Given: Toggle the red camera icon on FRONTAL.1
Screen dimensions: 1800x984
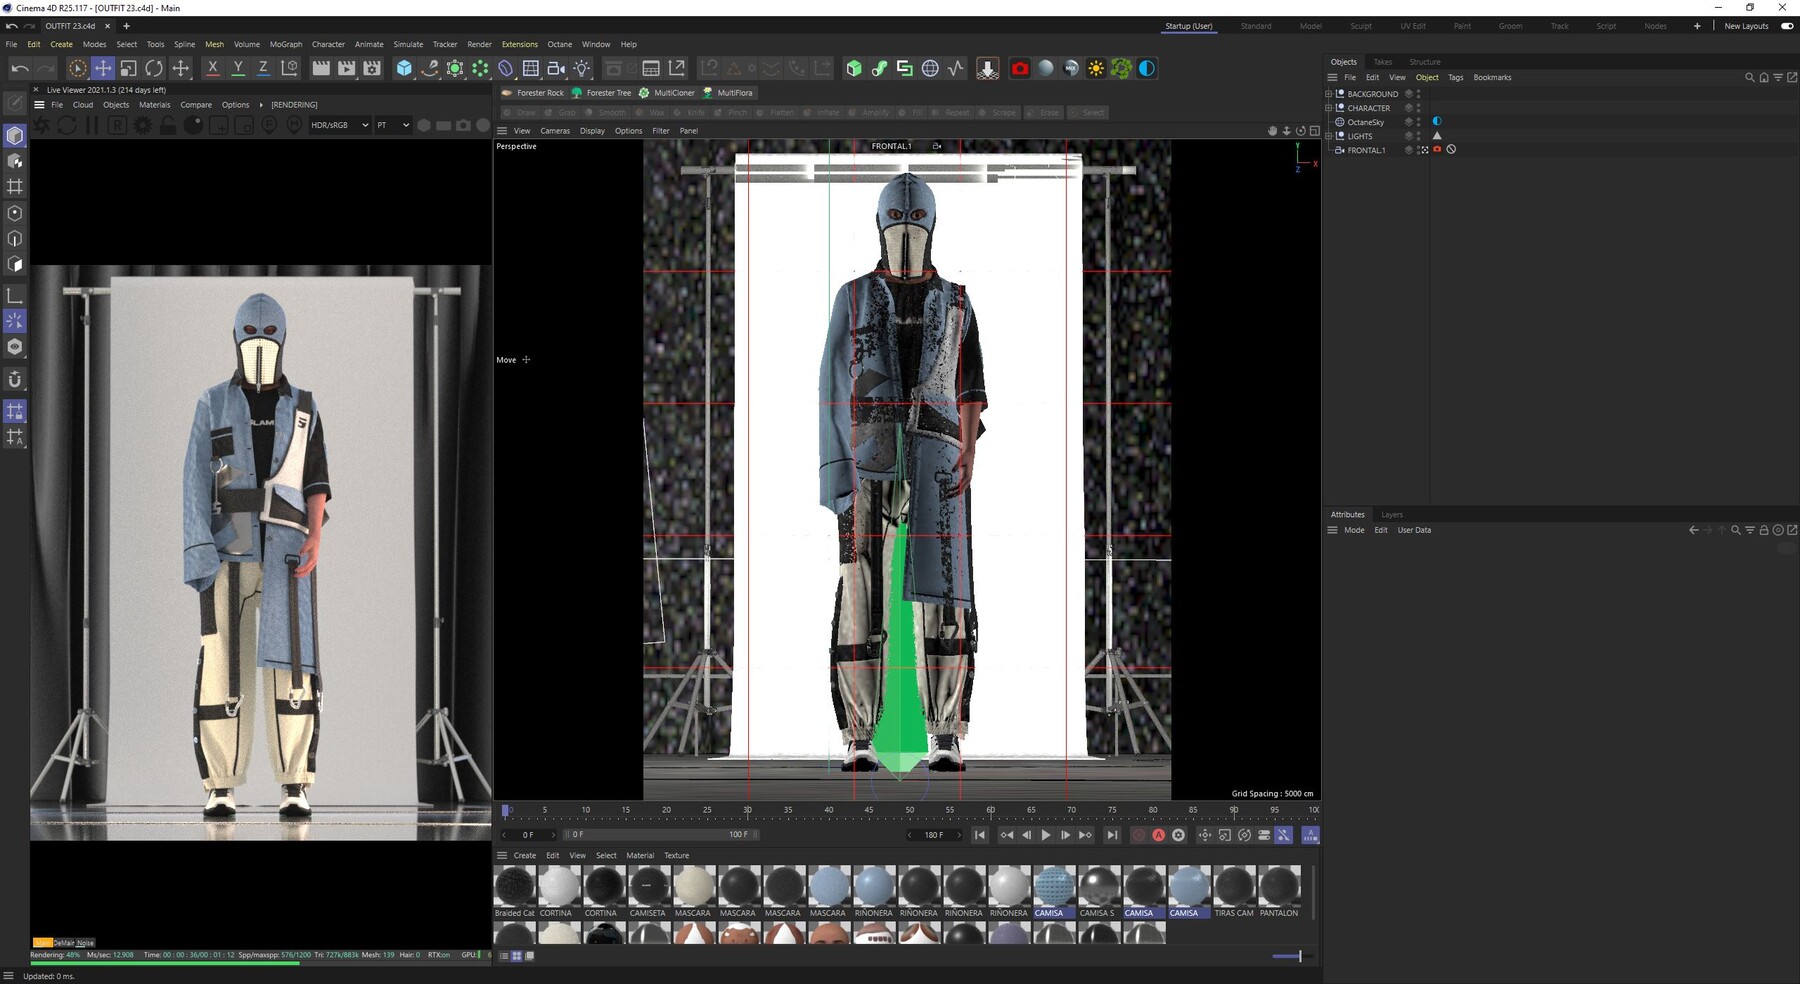Looking at the screenshot, I should (1437, 150).
